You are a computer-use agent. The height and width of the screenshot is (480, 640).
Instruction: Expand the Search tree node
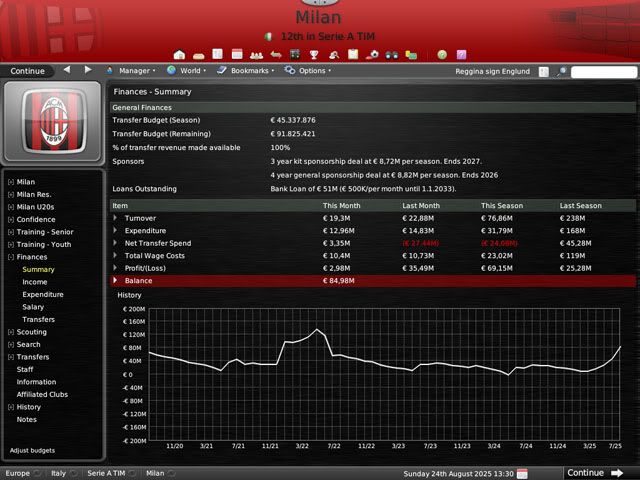tap(11, 344)
